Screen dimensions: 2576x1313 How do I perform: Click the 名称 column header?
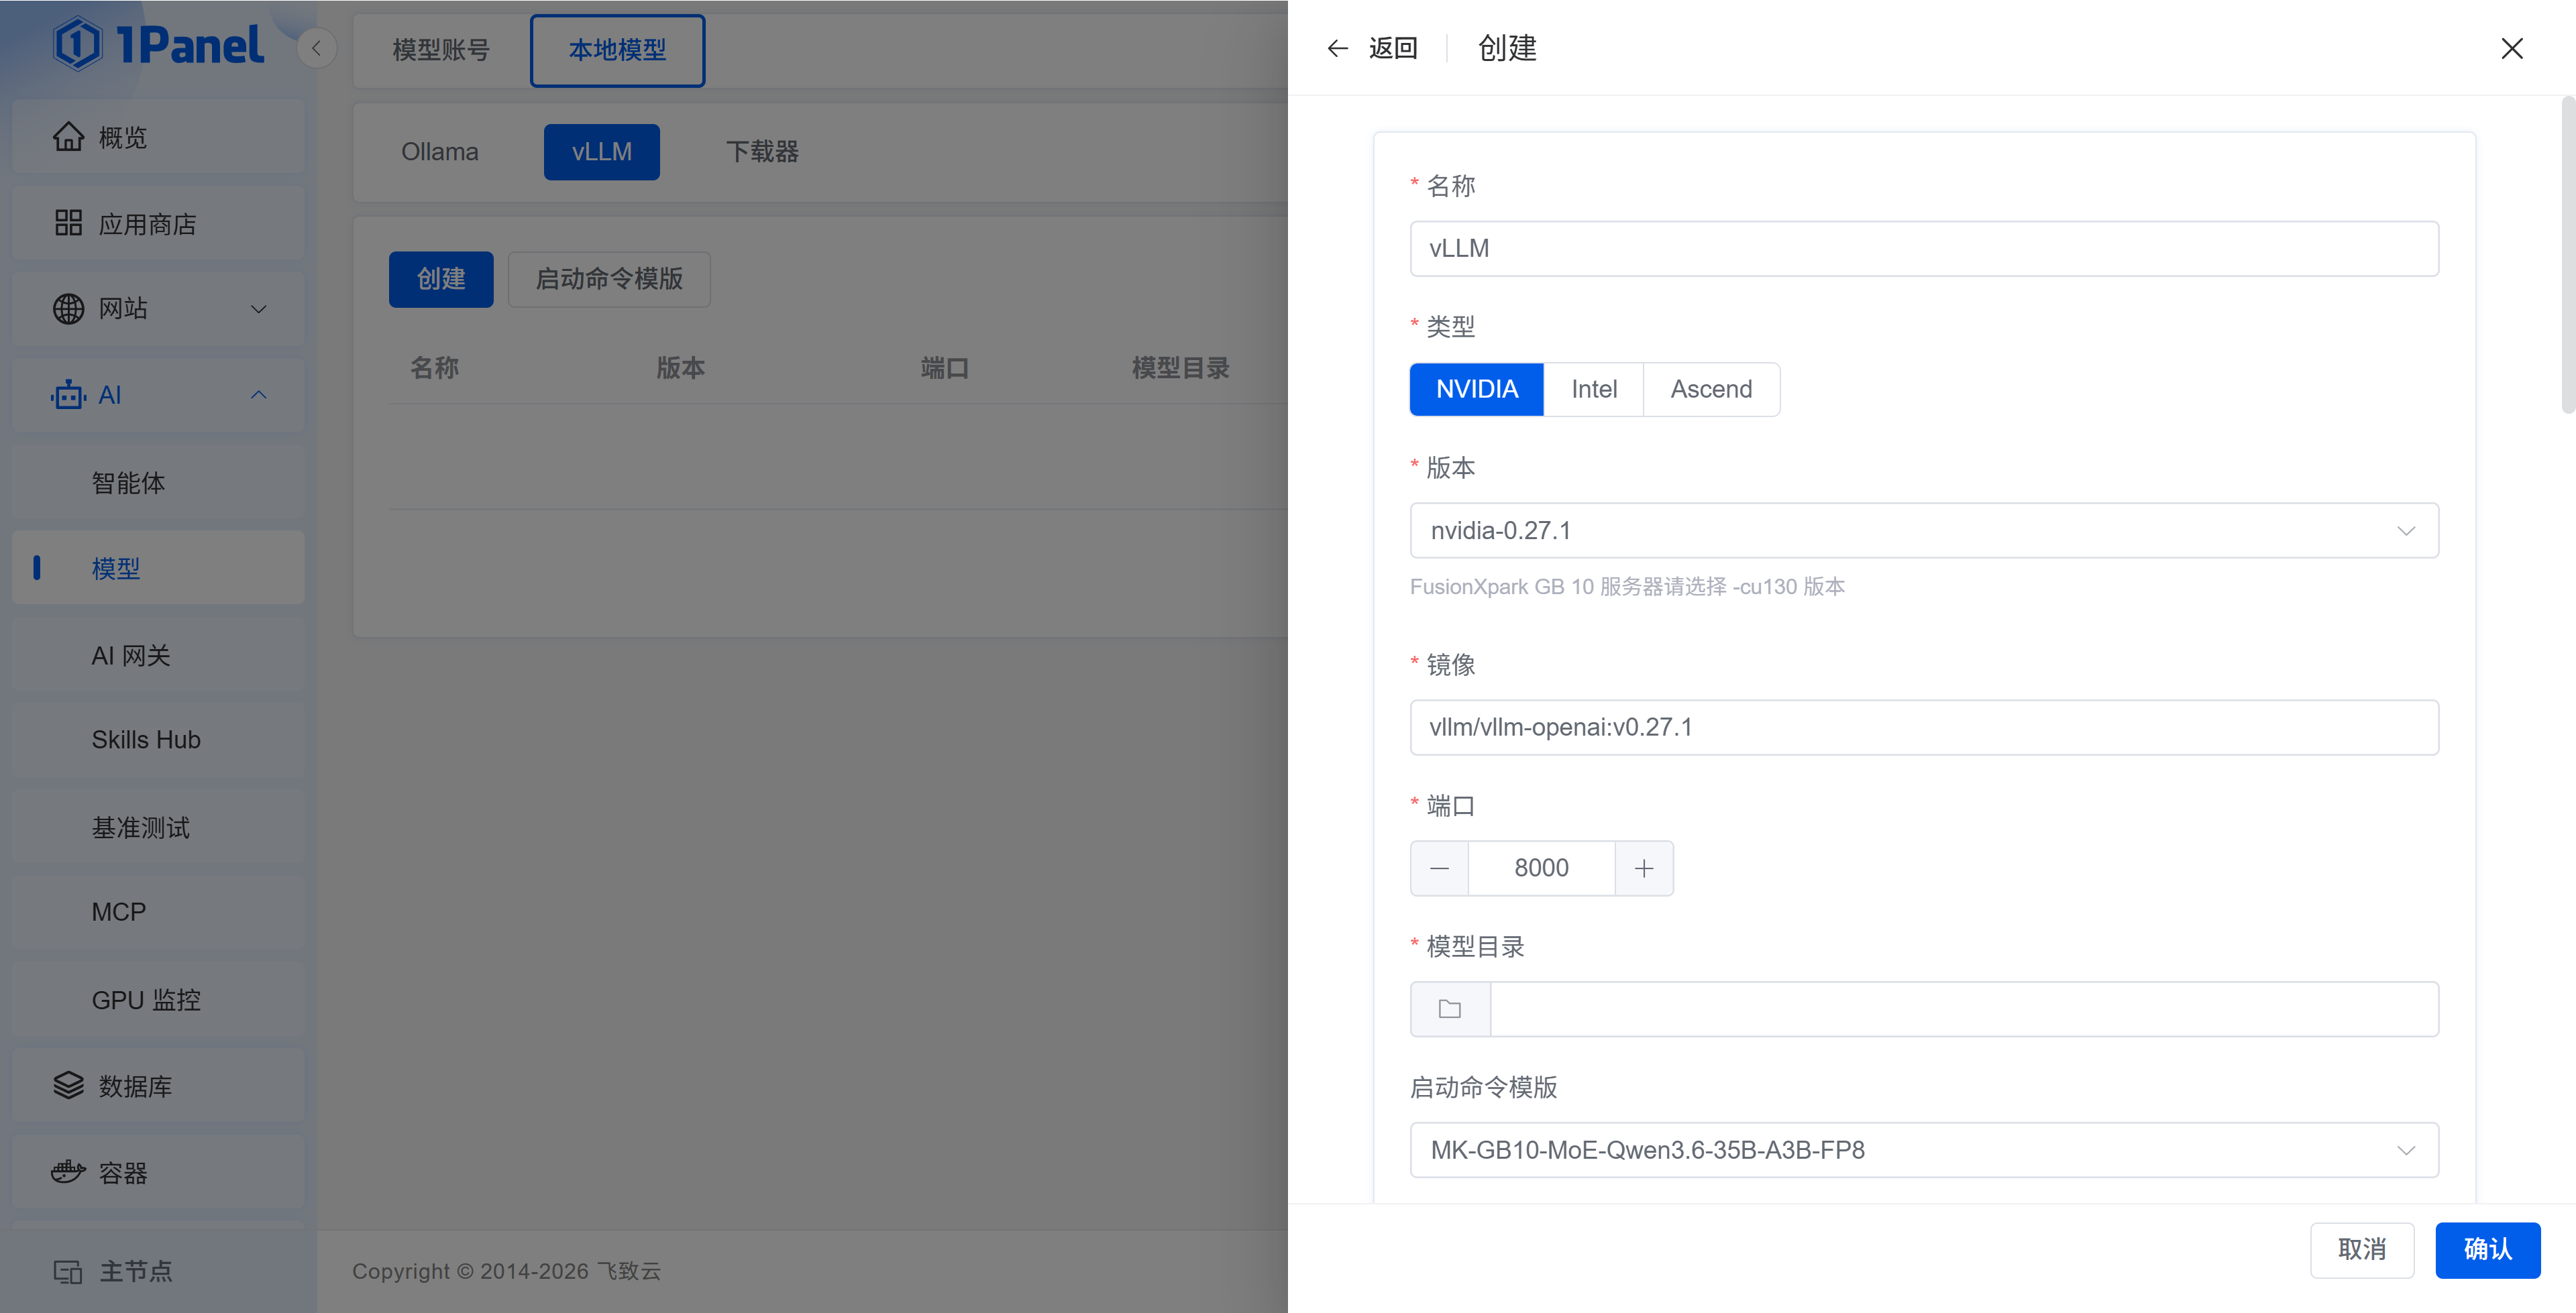[435, 368]
